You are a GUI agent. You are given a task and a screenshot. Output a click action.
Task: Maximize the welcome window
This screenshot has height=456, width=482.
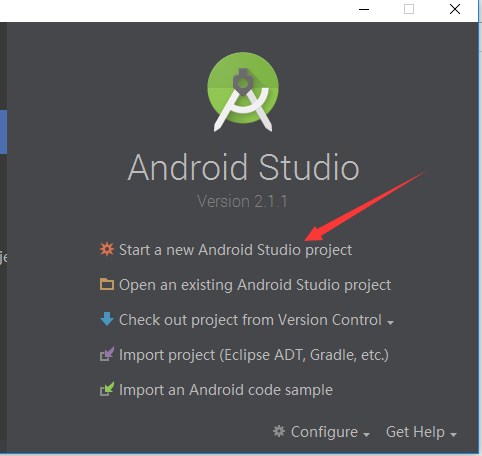tap(409, 9)
